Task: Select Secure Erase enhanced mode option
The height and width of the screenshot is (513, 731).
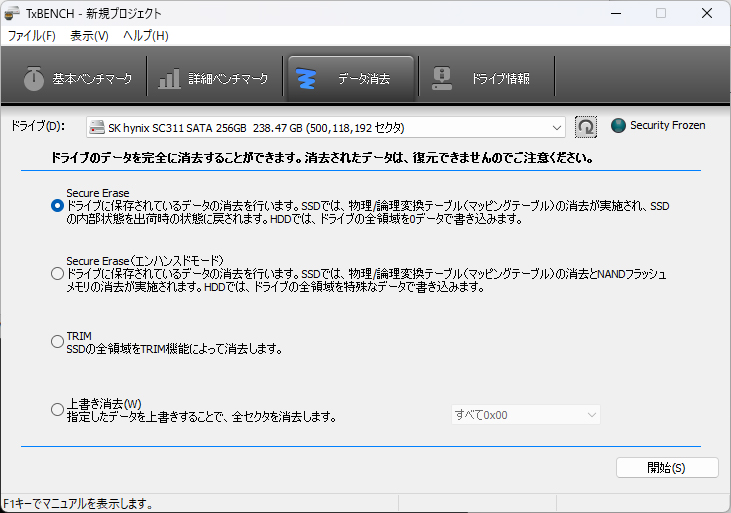Action: click(x=57, y=273)
